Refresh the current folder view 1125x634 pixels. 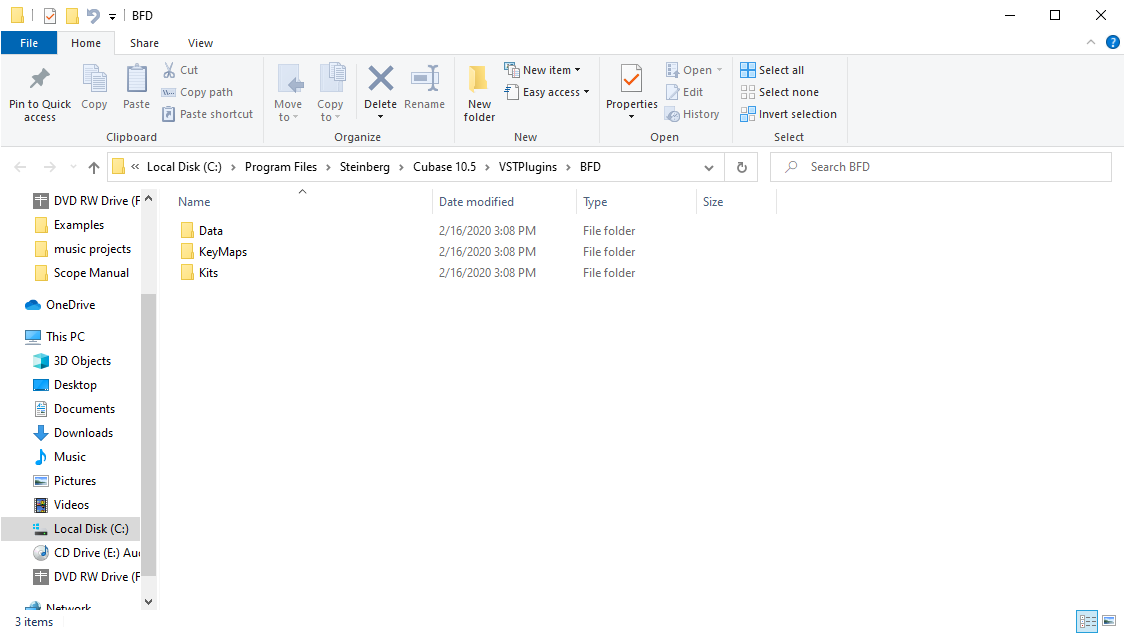[742, 167]
